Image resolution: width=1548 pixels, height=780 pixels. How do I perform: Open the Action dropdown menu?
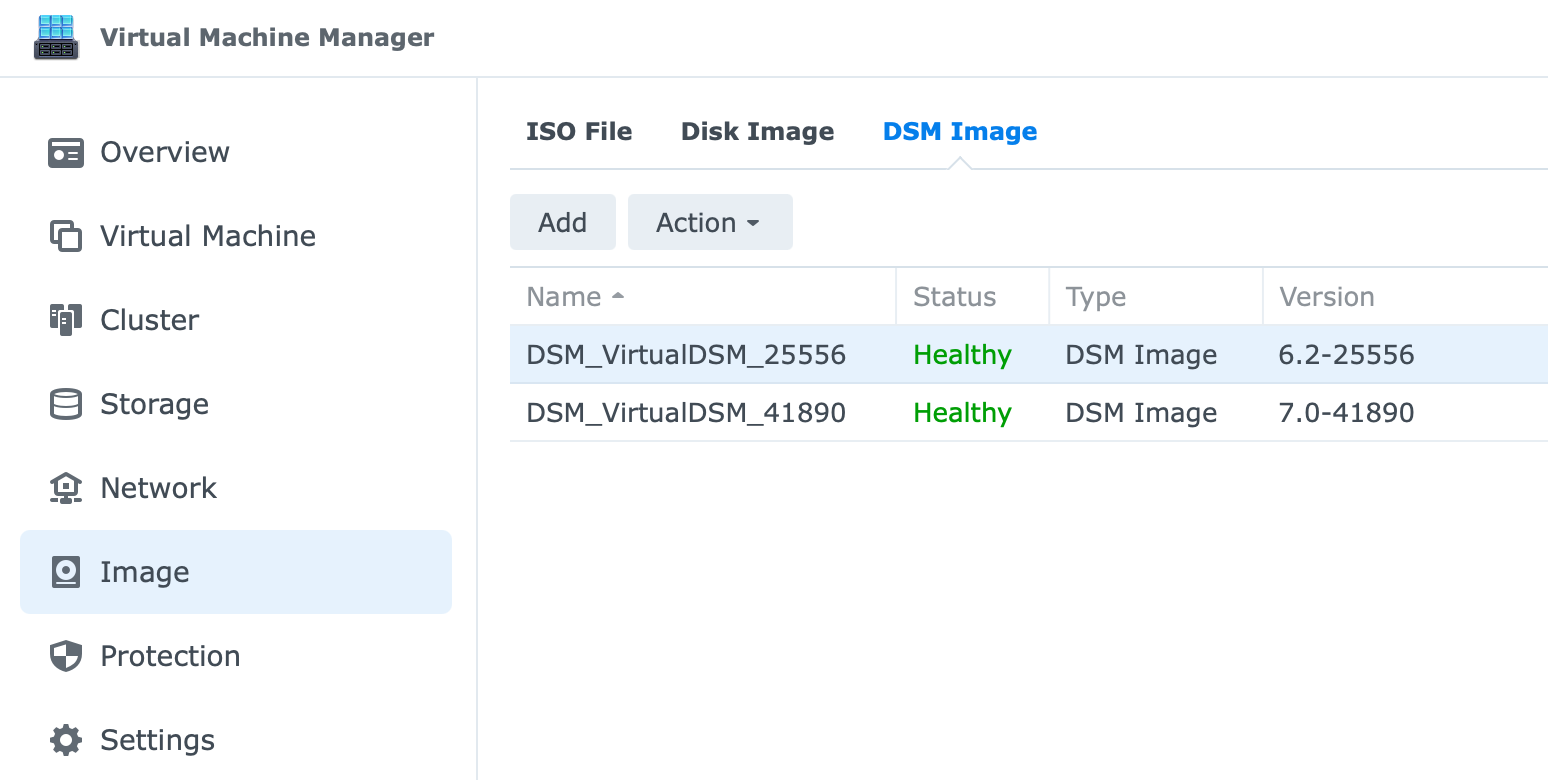[x=710, y=222]
